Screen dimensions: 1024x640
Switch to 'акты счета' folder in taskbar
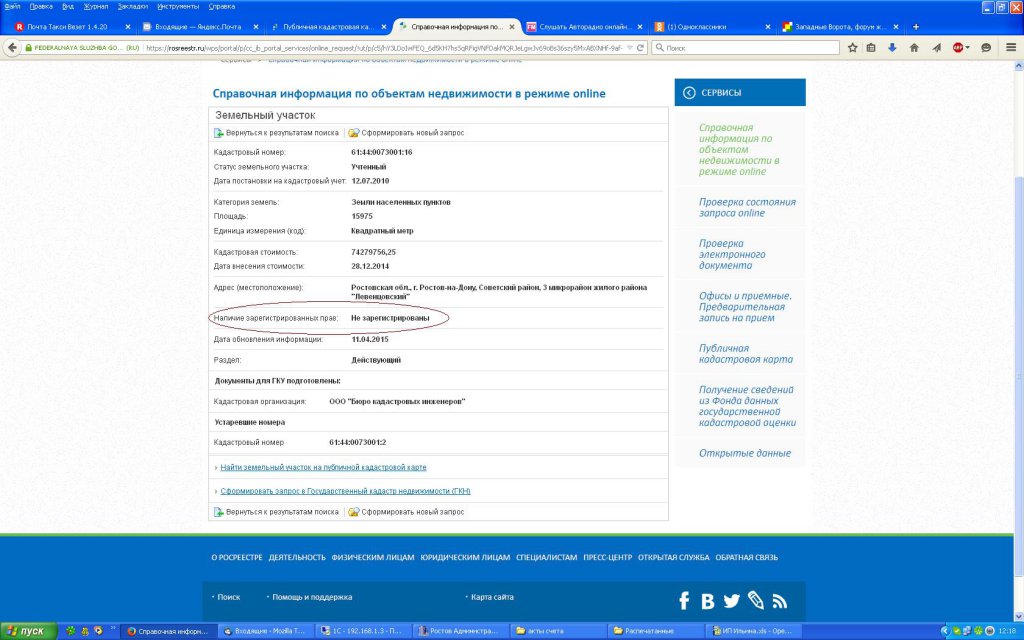pos(559,631)
